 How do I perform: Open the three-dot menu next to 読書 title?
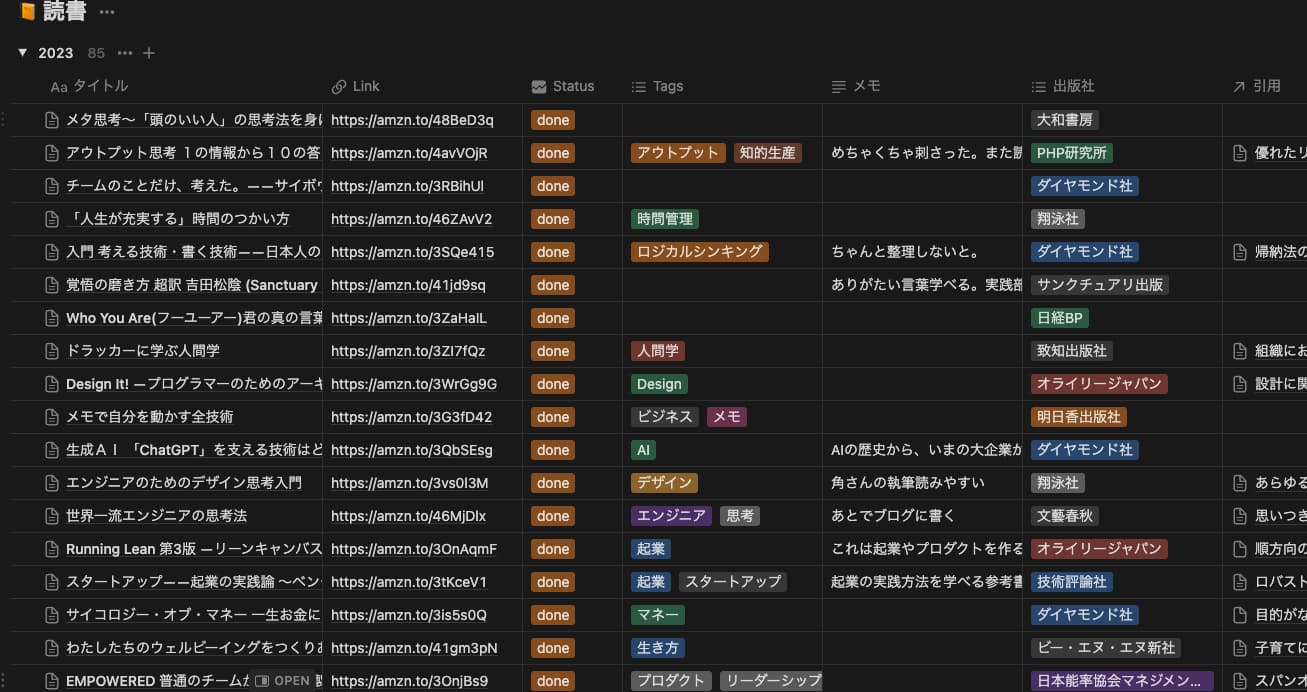click(107, 12)
